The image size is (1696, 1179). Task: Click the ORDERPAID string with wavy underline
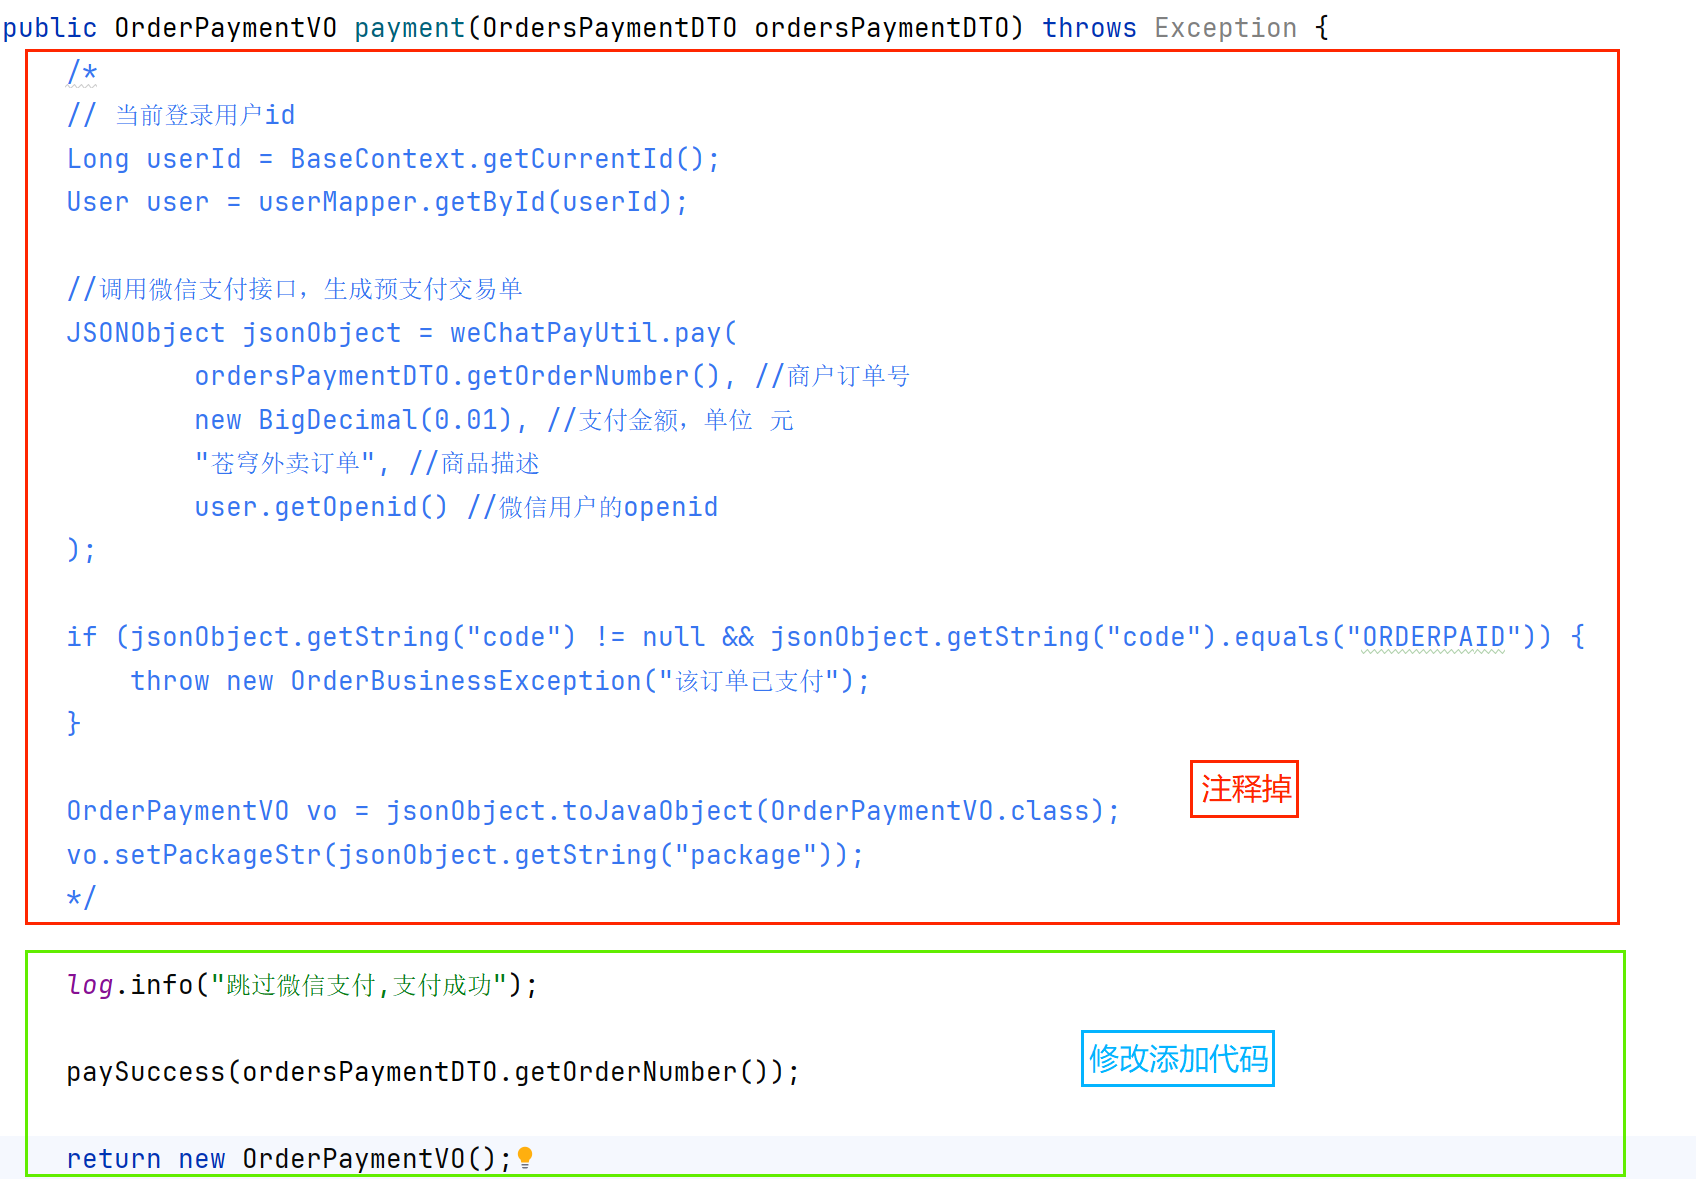pyautogui.click(x=1433, y=637)
